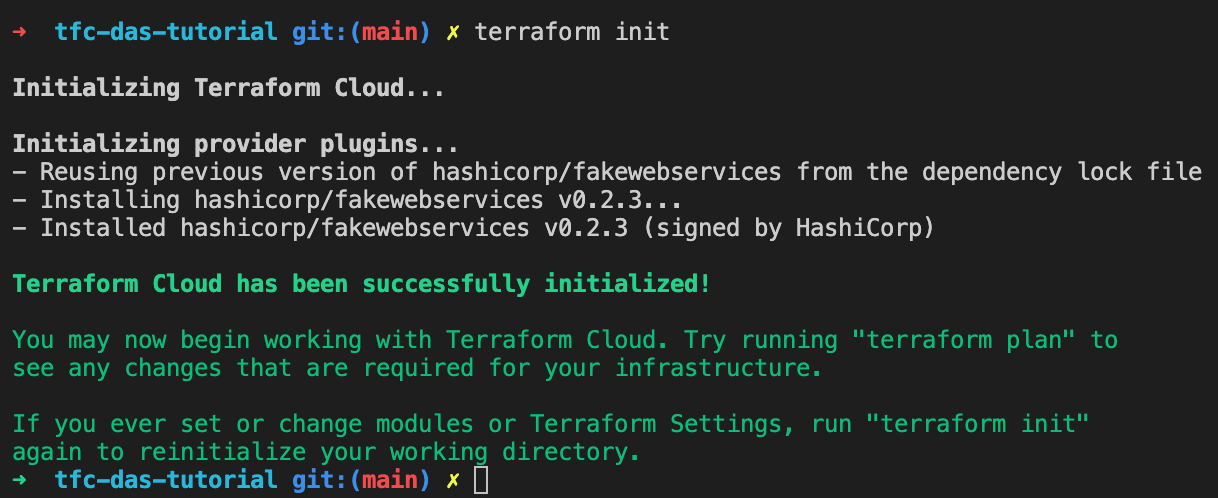The image size is (1218, 498).
Task: Click the terminal cursor block at the prompt
Action: (x=482, y=481)
